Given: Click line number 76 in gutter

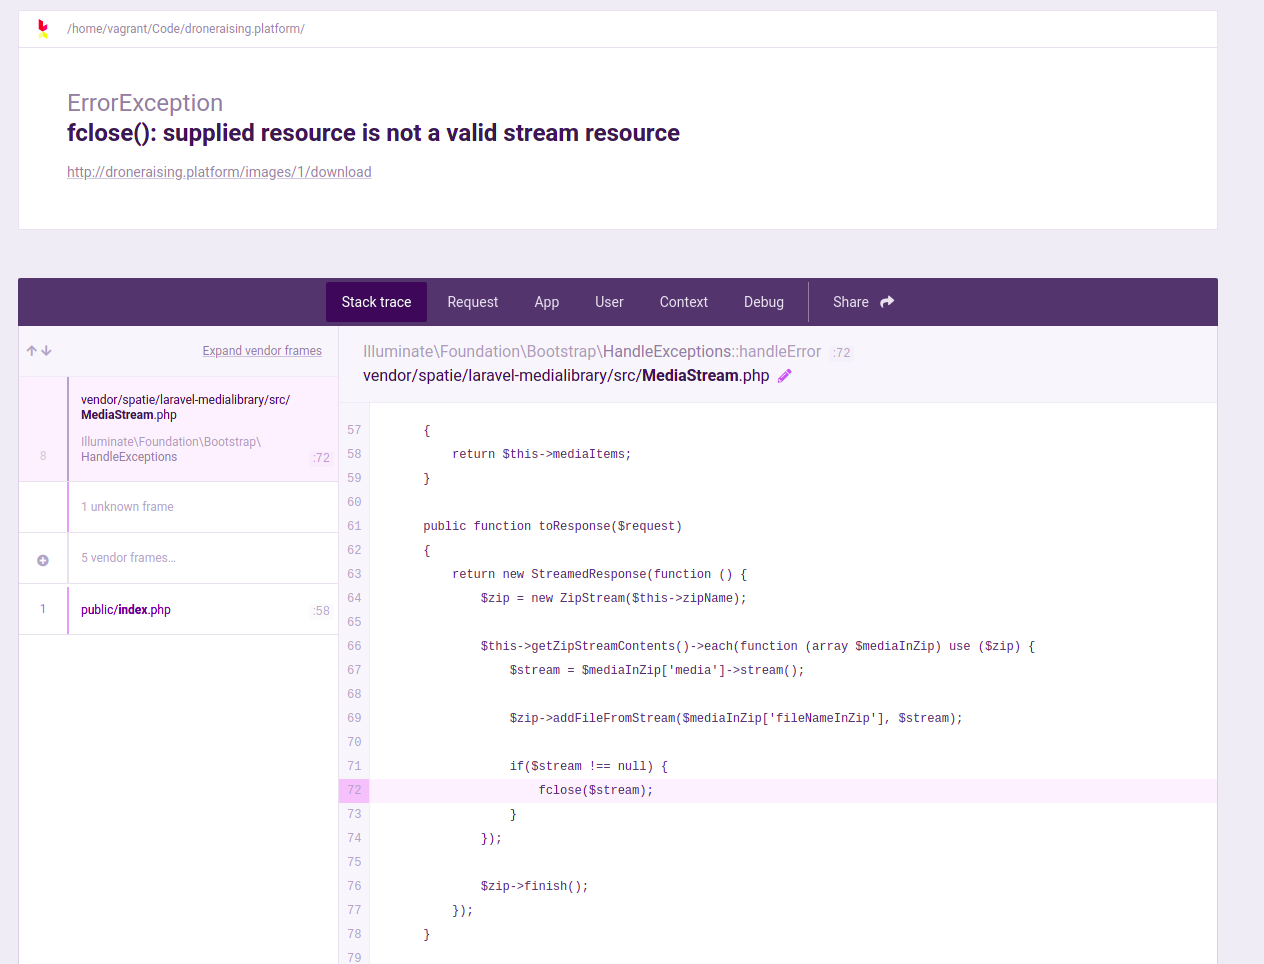Looking at the screenshot, I should [x=354, y=886].
